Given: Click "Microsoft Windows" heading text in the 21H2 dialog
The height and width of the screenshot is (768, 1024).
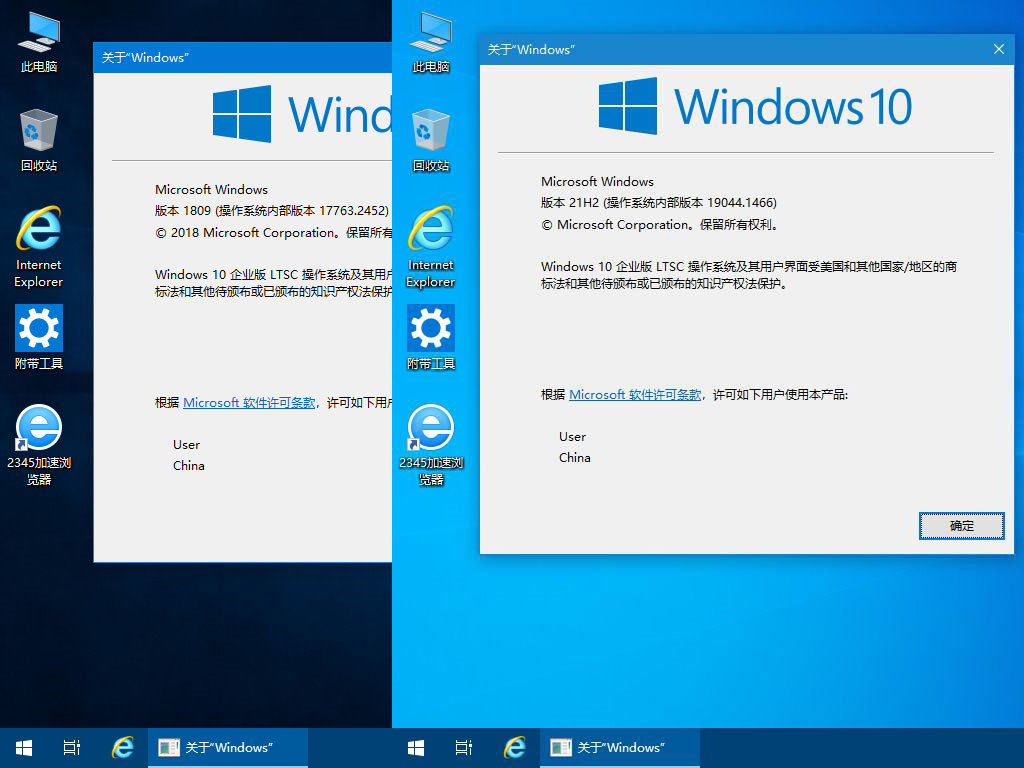Looking at the screenshot, I should 597,182.
